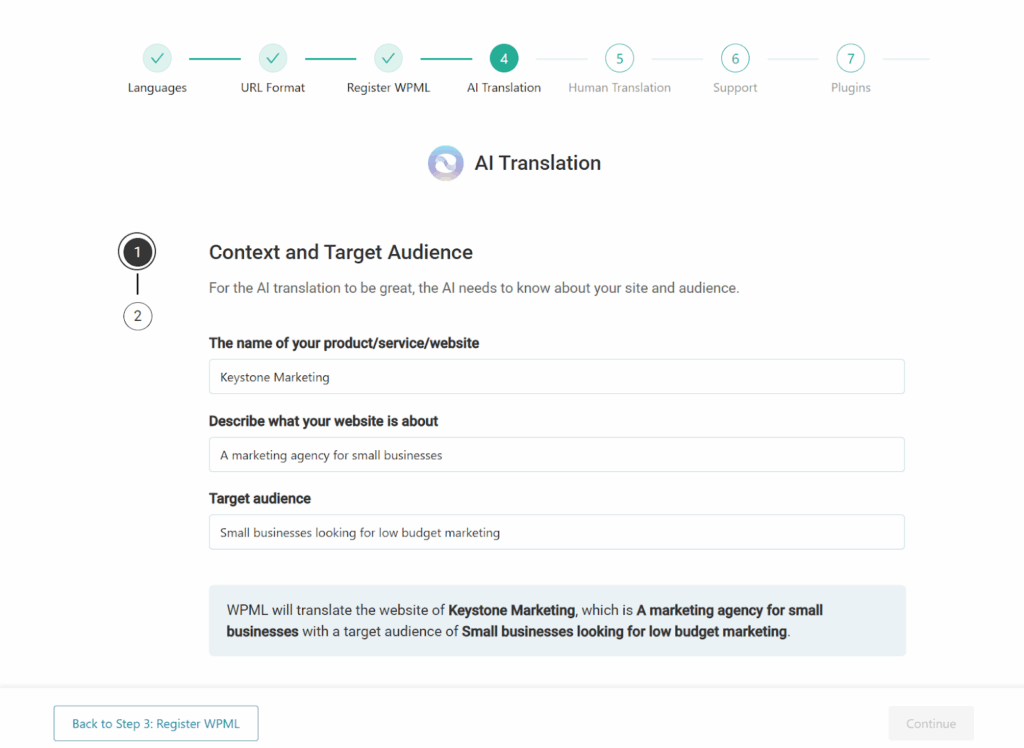Click the URL Format step checkmark circle
Viewport: 1024px width, 748px height.
click(x=273, y=59)
